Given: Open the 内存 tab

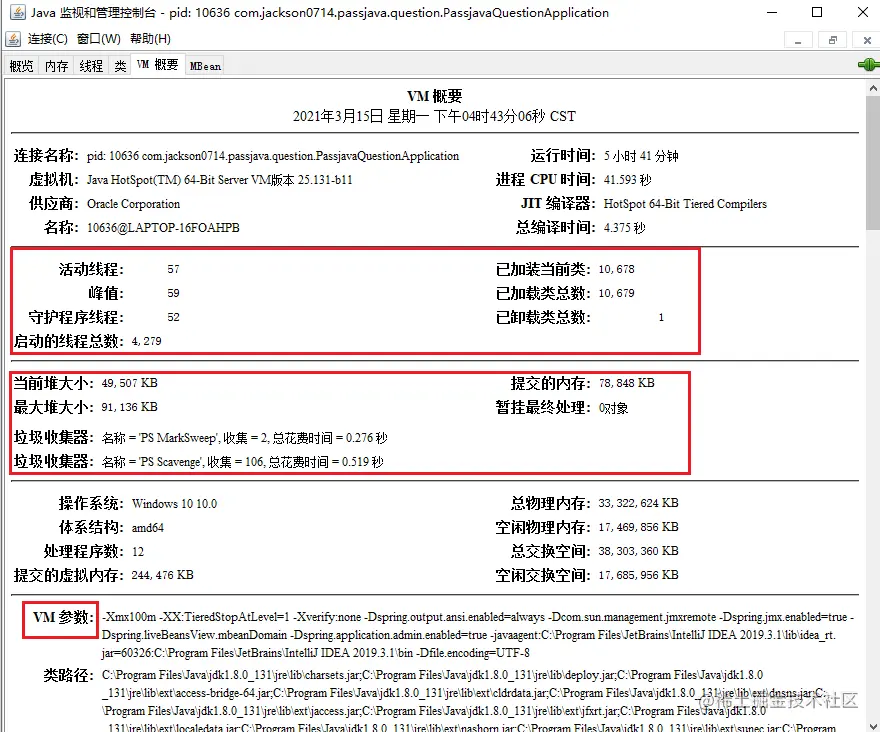Looking at the screenshot, I should click(55, 65).
